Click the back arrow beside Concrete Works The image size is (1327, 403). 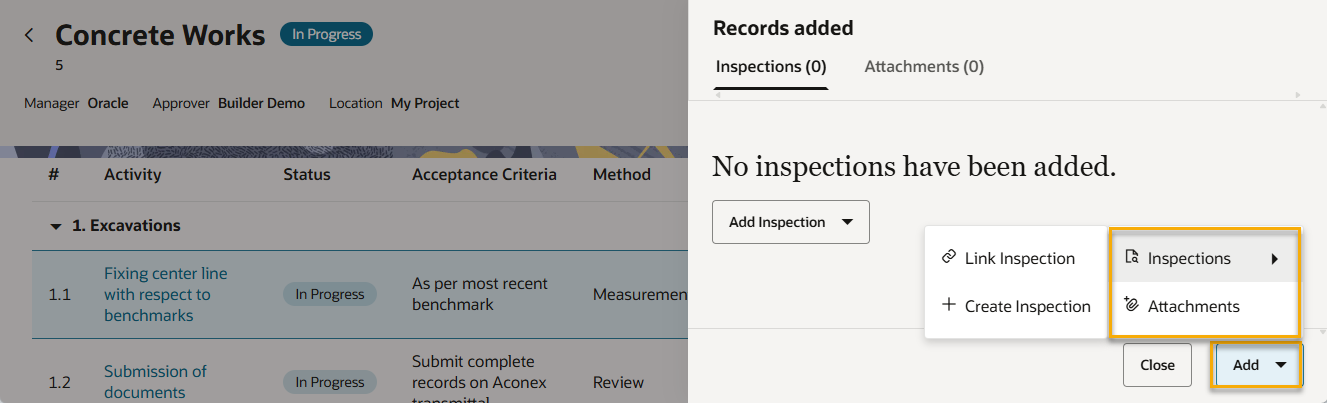click(x=29, y=36)
